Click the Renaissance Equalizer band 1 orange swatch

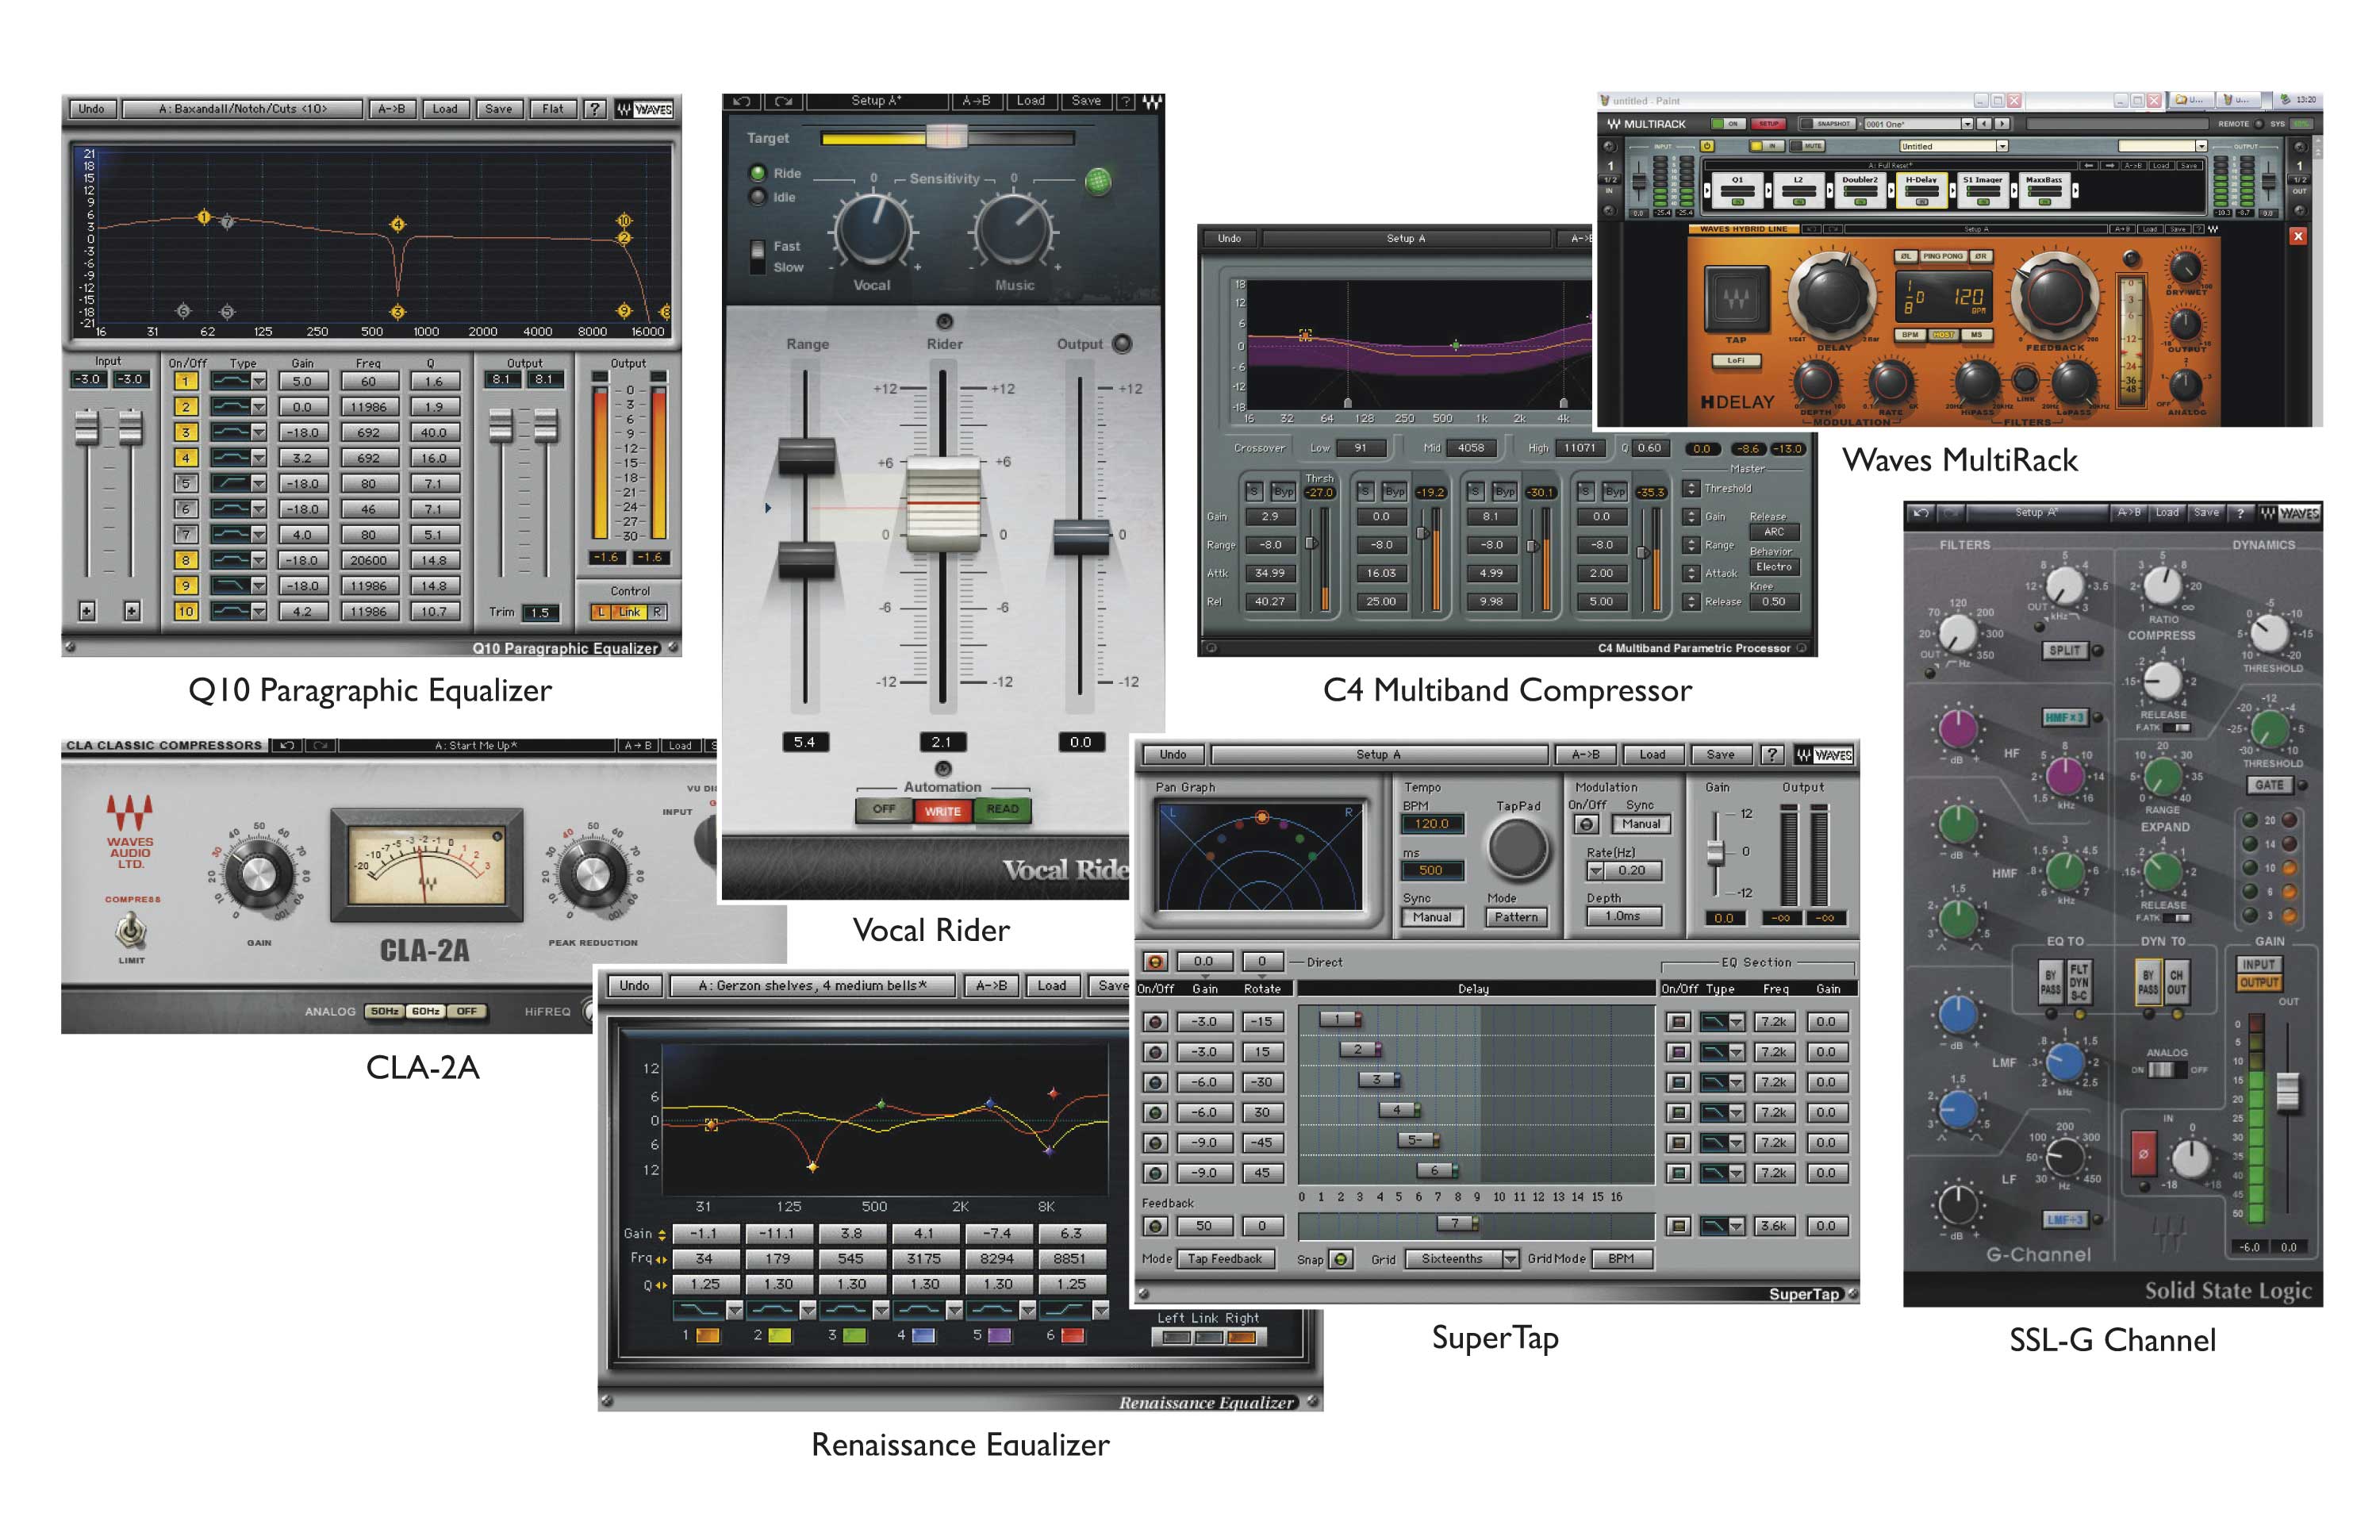(708, 1335)
